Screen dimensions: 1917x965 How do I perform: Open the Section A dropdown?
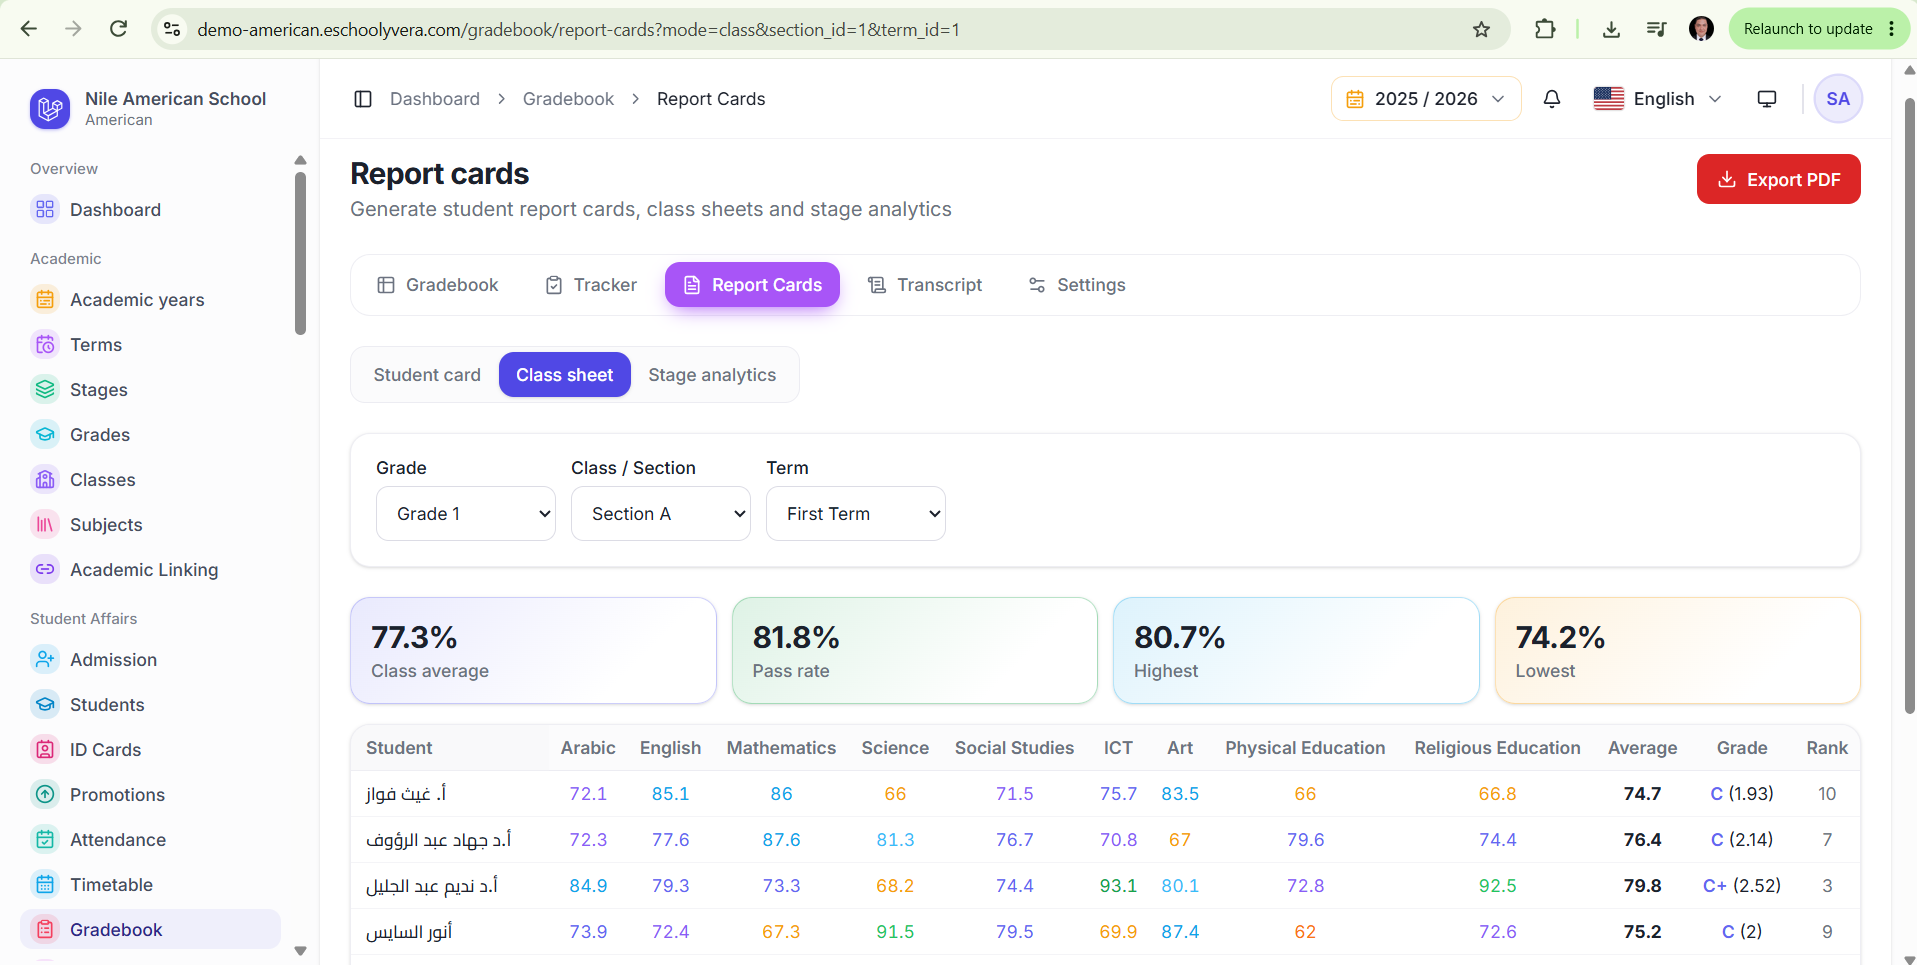(661, 514)
